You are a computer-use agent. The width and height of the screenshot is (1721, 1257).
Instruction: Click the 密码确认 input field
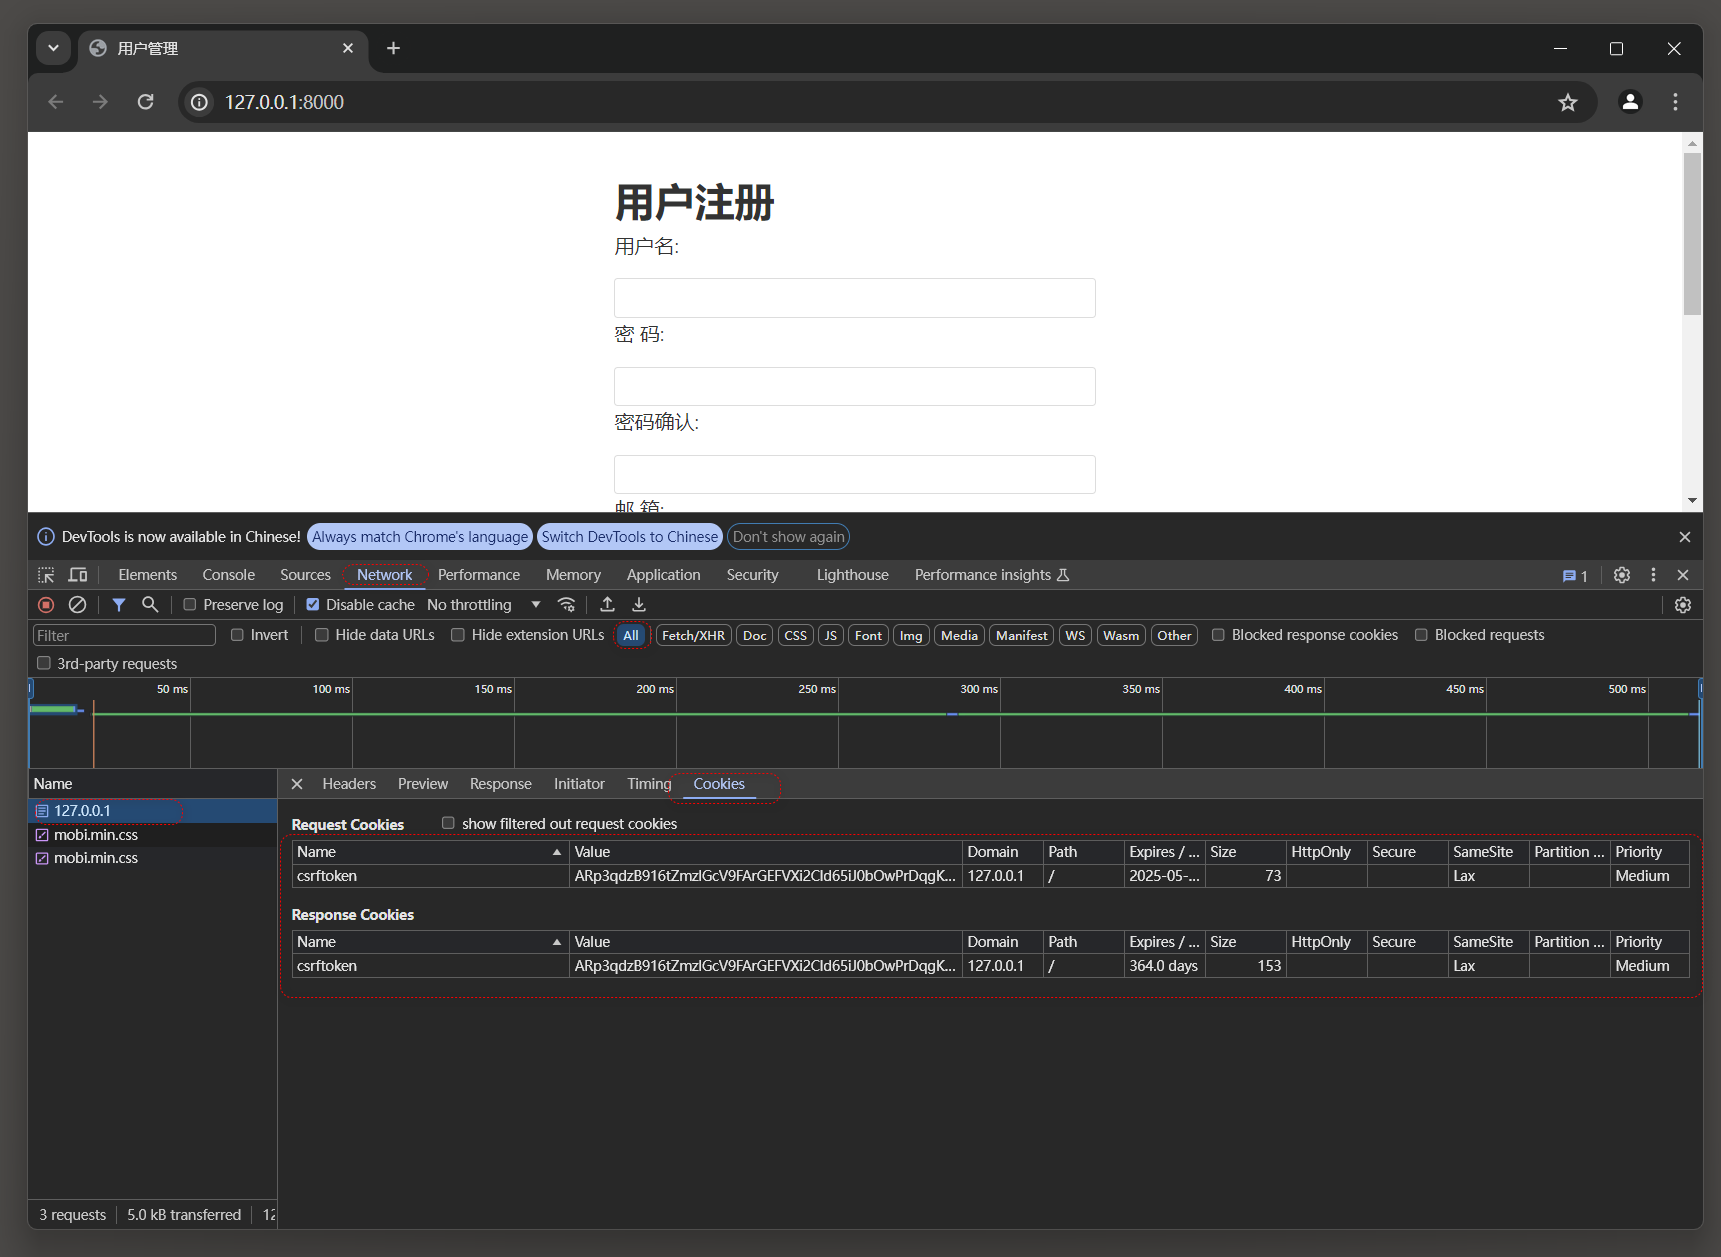pyautogui.click(x=854, y=474)
